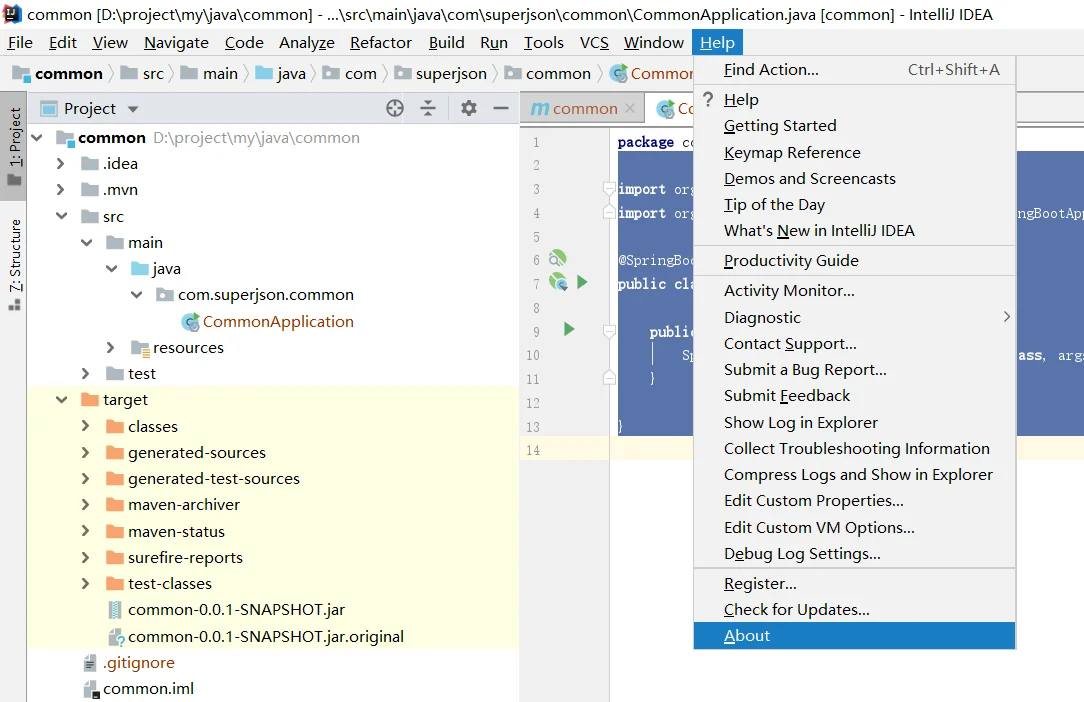1084x702 pixels.
Task: Select About in the Help menu
Action: (854, 636)
